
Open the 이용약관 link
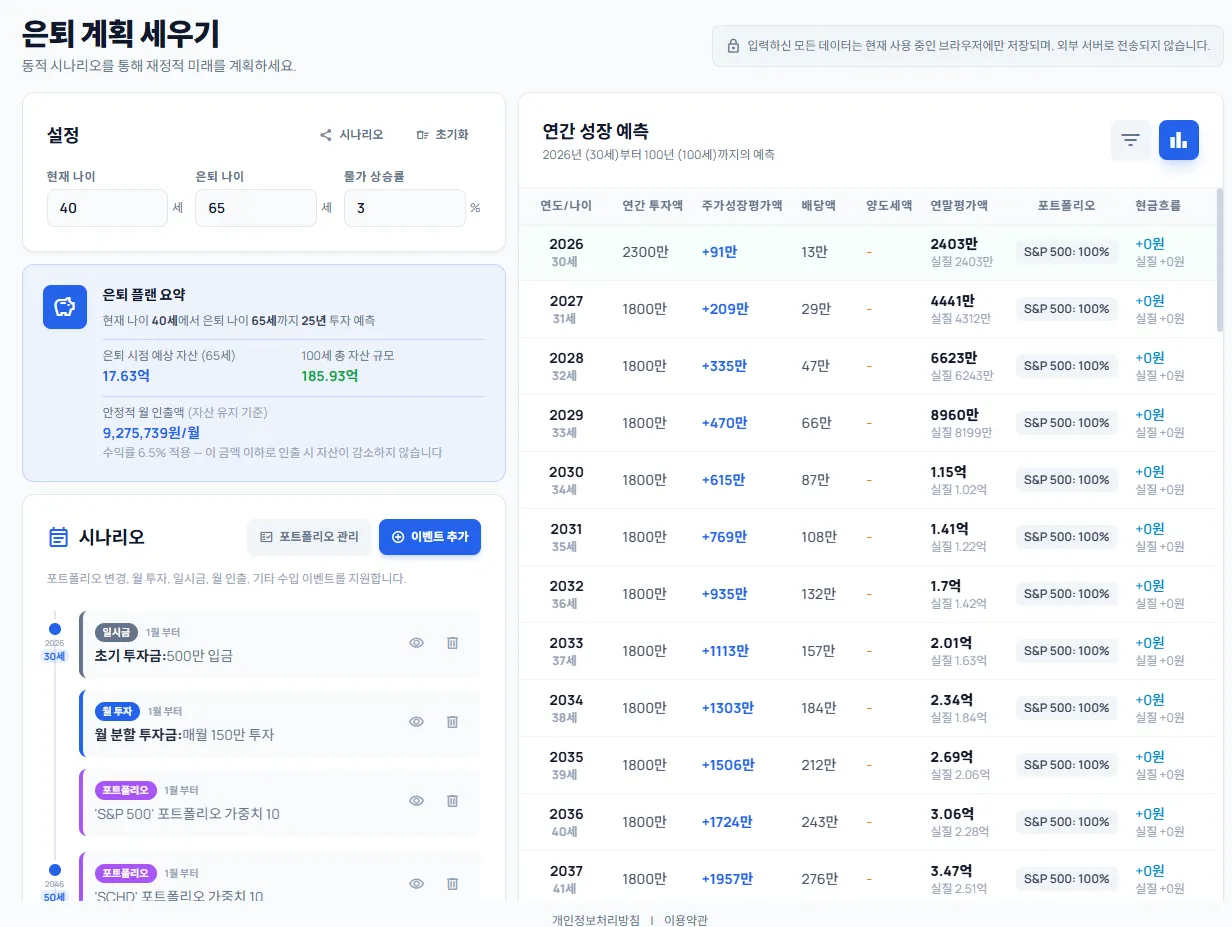click(686, 920)
